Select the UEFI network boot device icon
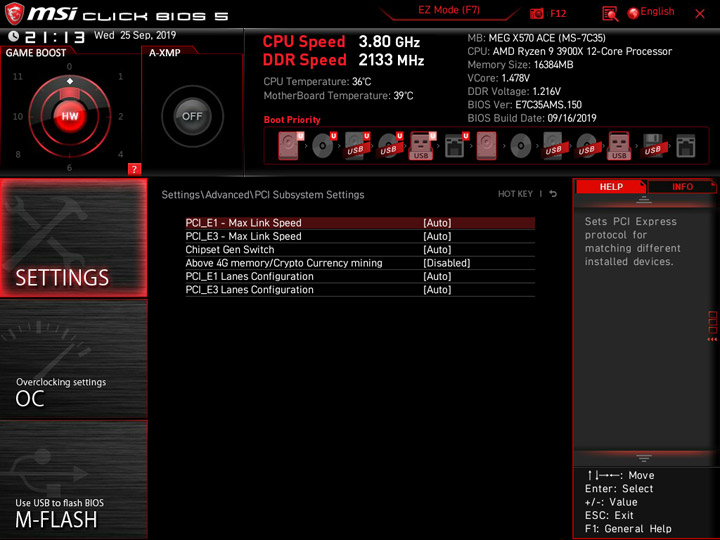 point(456,146)
